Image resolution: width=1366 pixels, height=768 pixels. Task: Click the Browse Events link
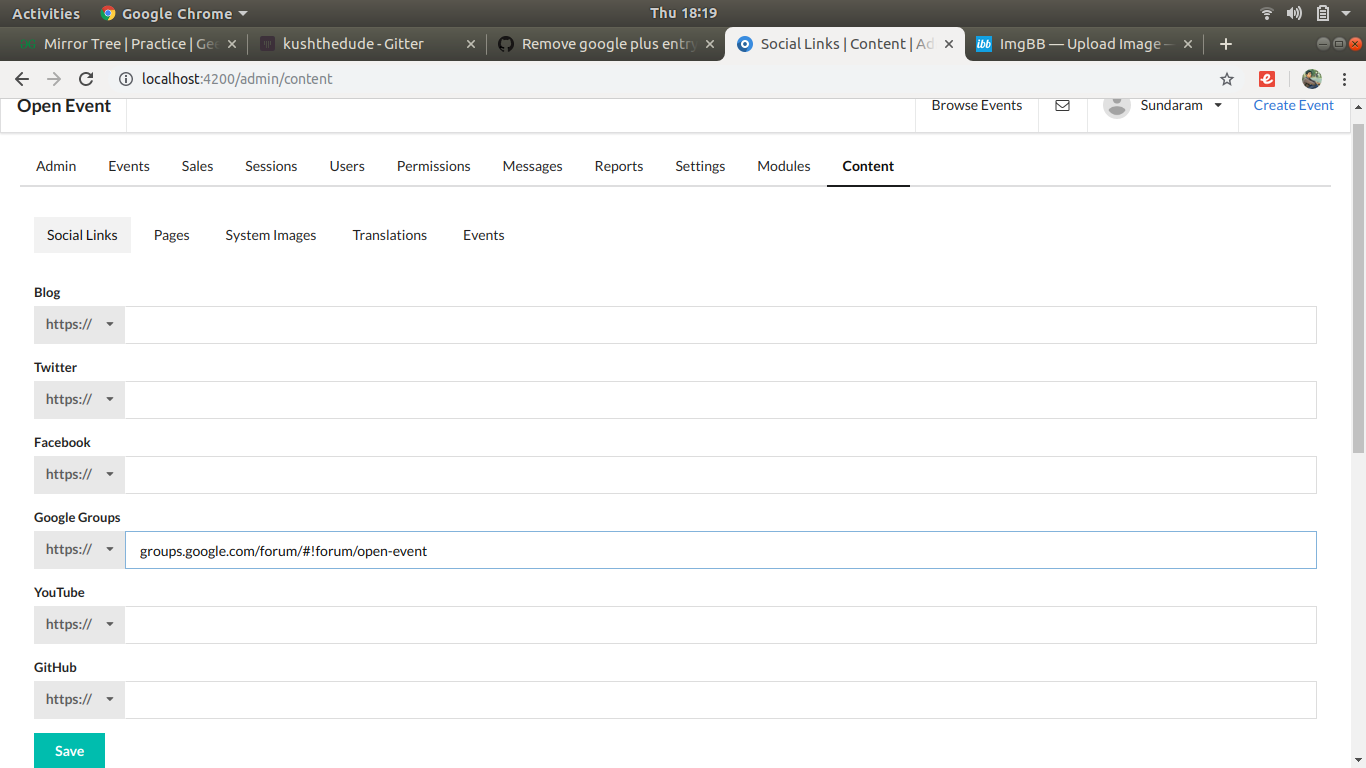(x=977, y=105)
